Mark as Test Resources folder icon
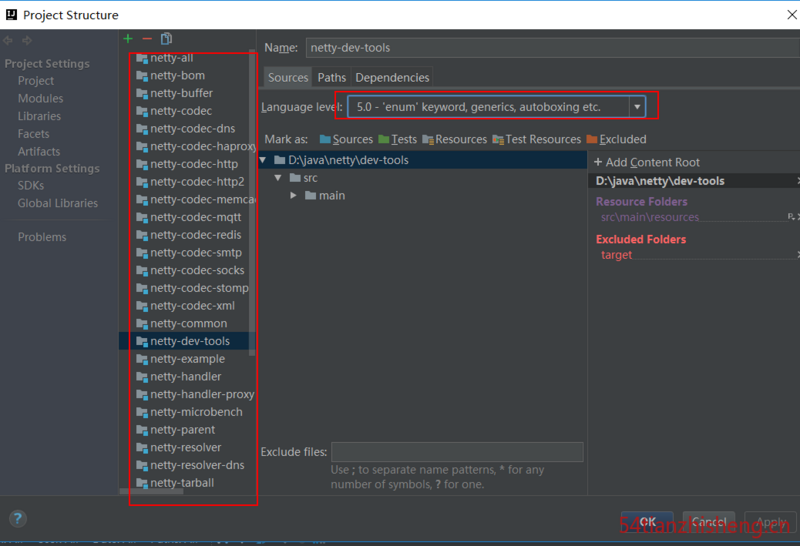 [498, 139]
